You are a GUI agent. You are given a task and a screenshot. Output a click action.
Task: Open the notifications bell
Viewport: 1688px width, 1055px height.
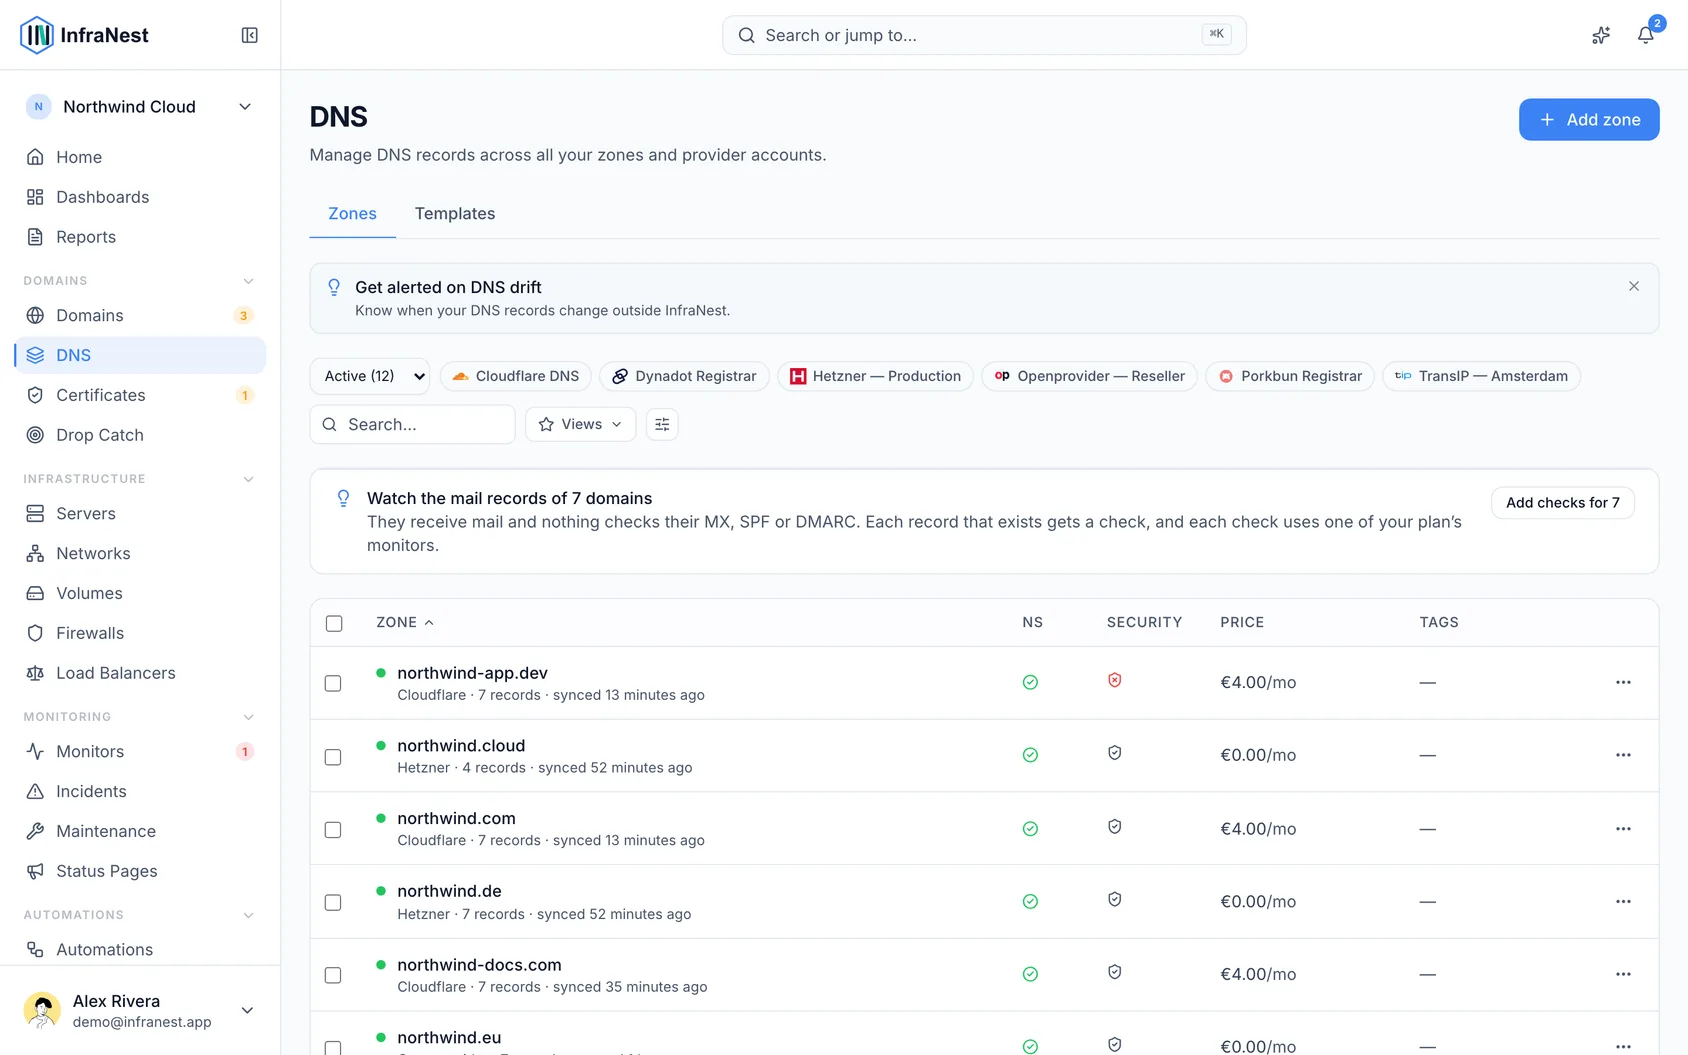(x=1645, y=35)
